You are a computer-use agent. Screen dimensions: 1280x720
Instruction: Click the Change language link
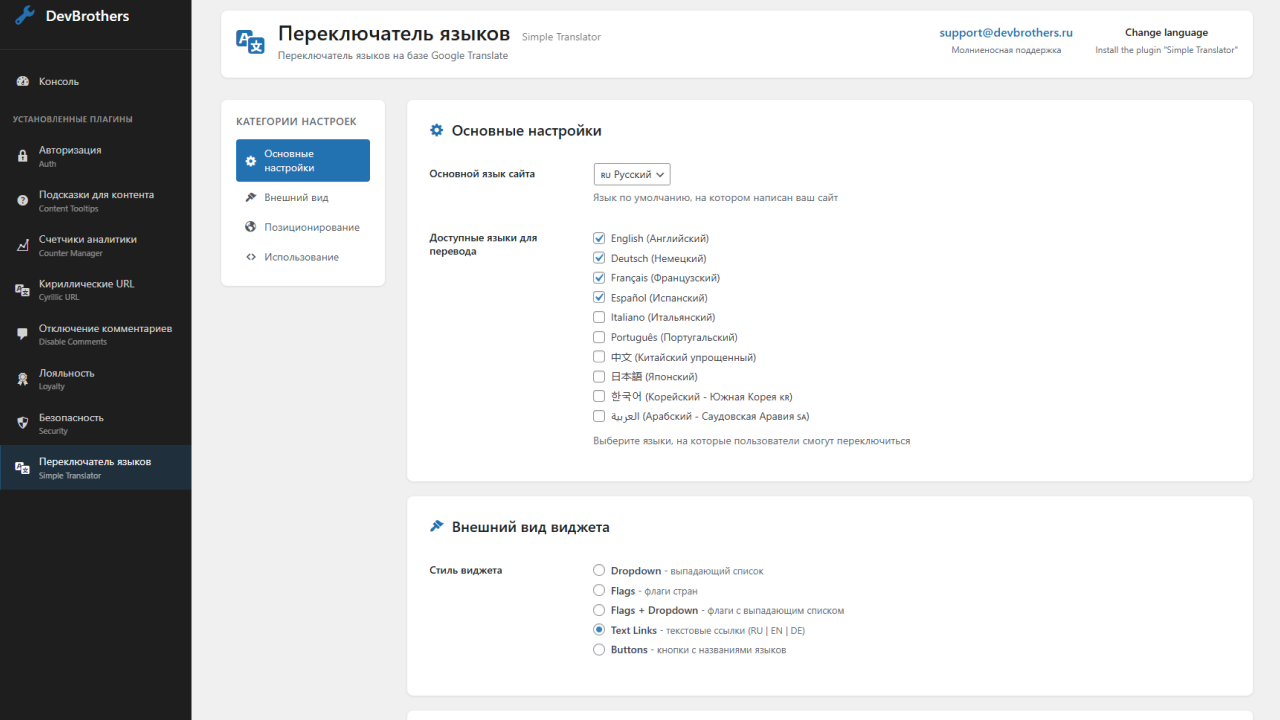click(1166, 33)
